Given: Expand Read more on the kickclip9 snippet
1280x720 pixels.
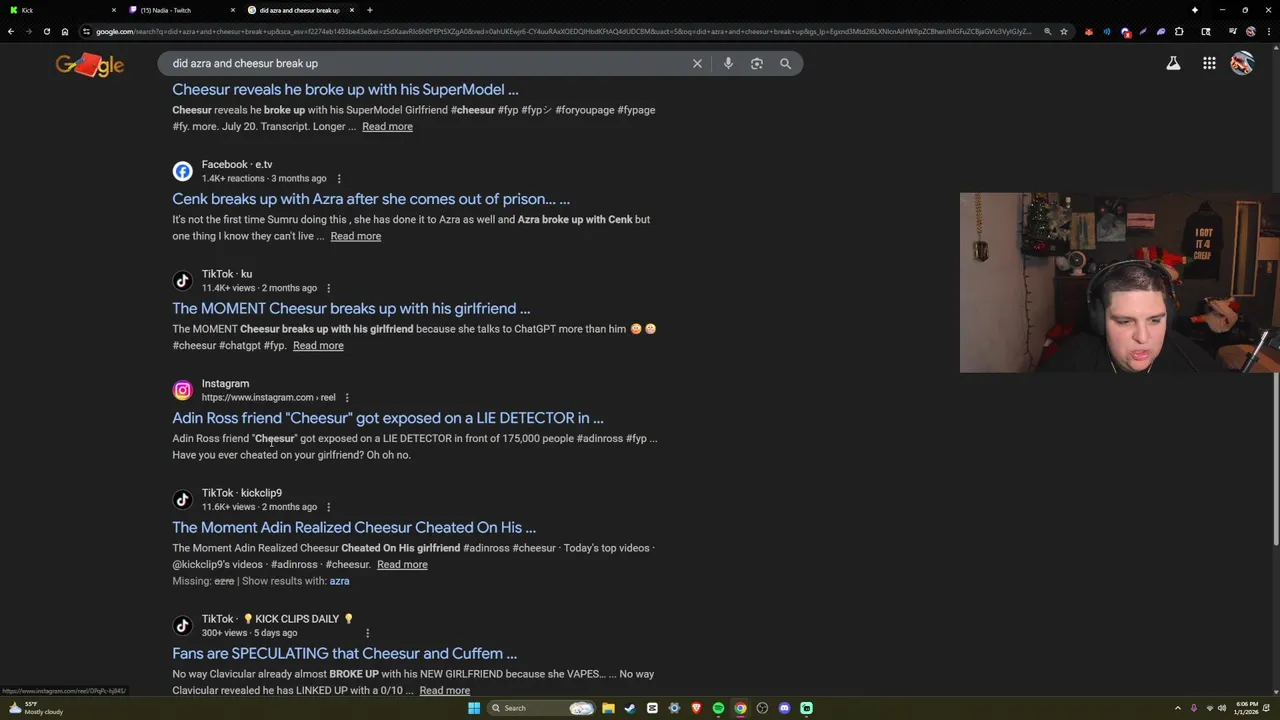Looking at the screenshot, I should 402,564.
